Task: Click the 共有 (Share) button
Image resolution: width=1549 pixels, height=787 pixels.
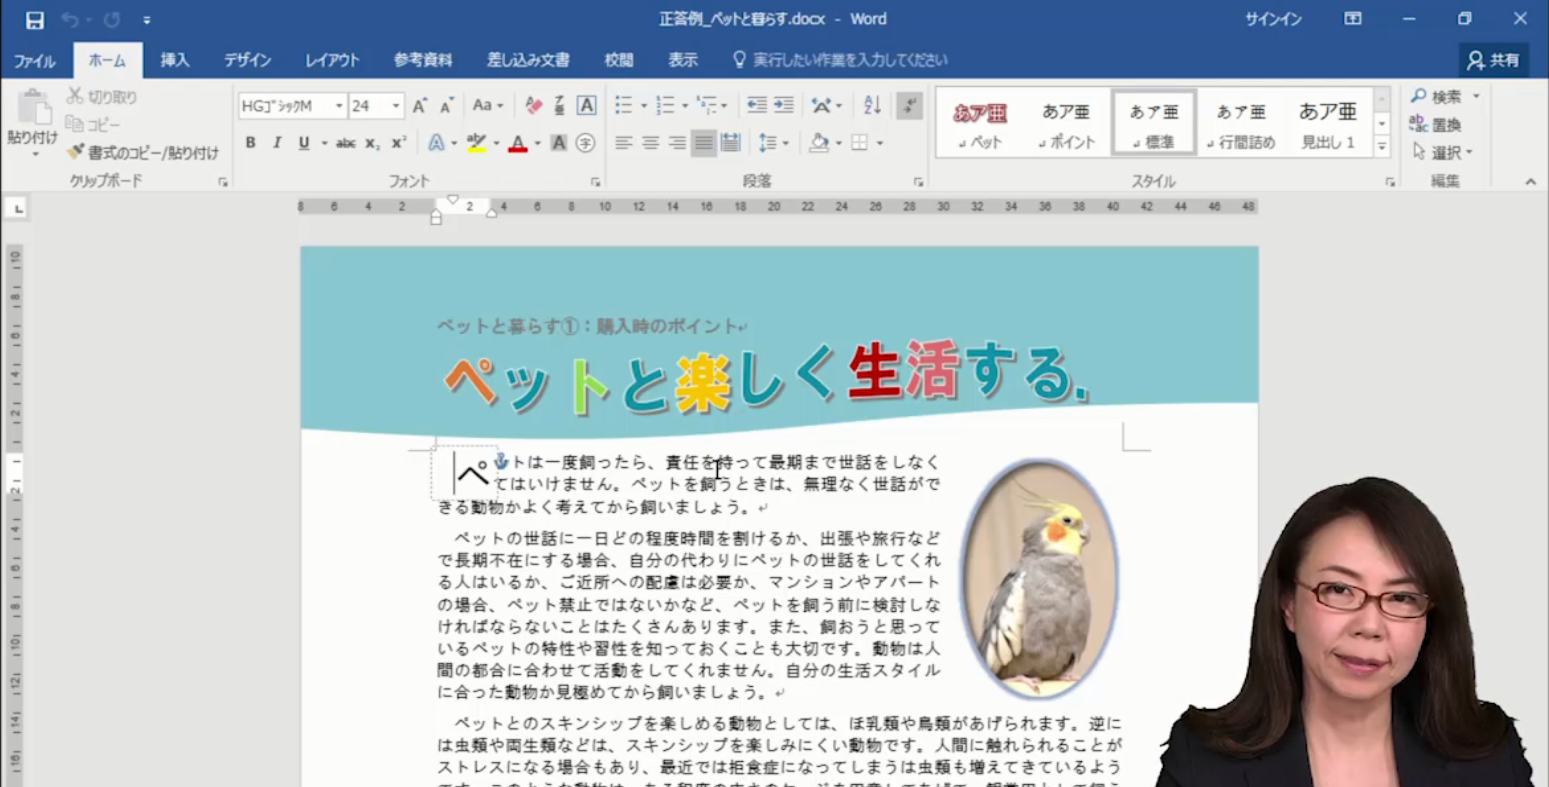Action: 1493,60
